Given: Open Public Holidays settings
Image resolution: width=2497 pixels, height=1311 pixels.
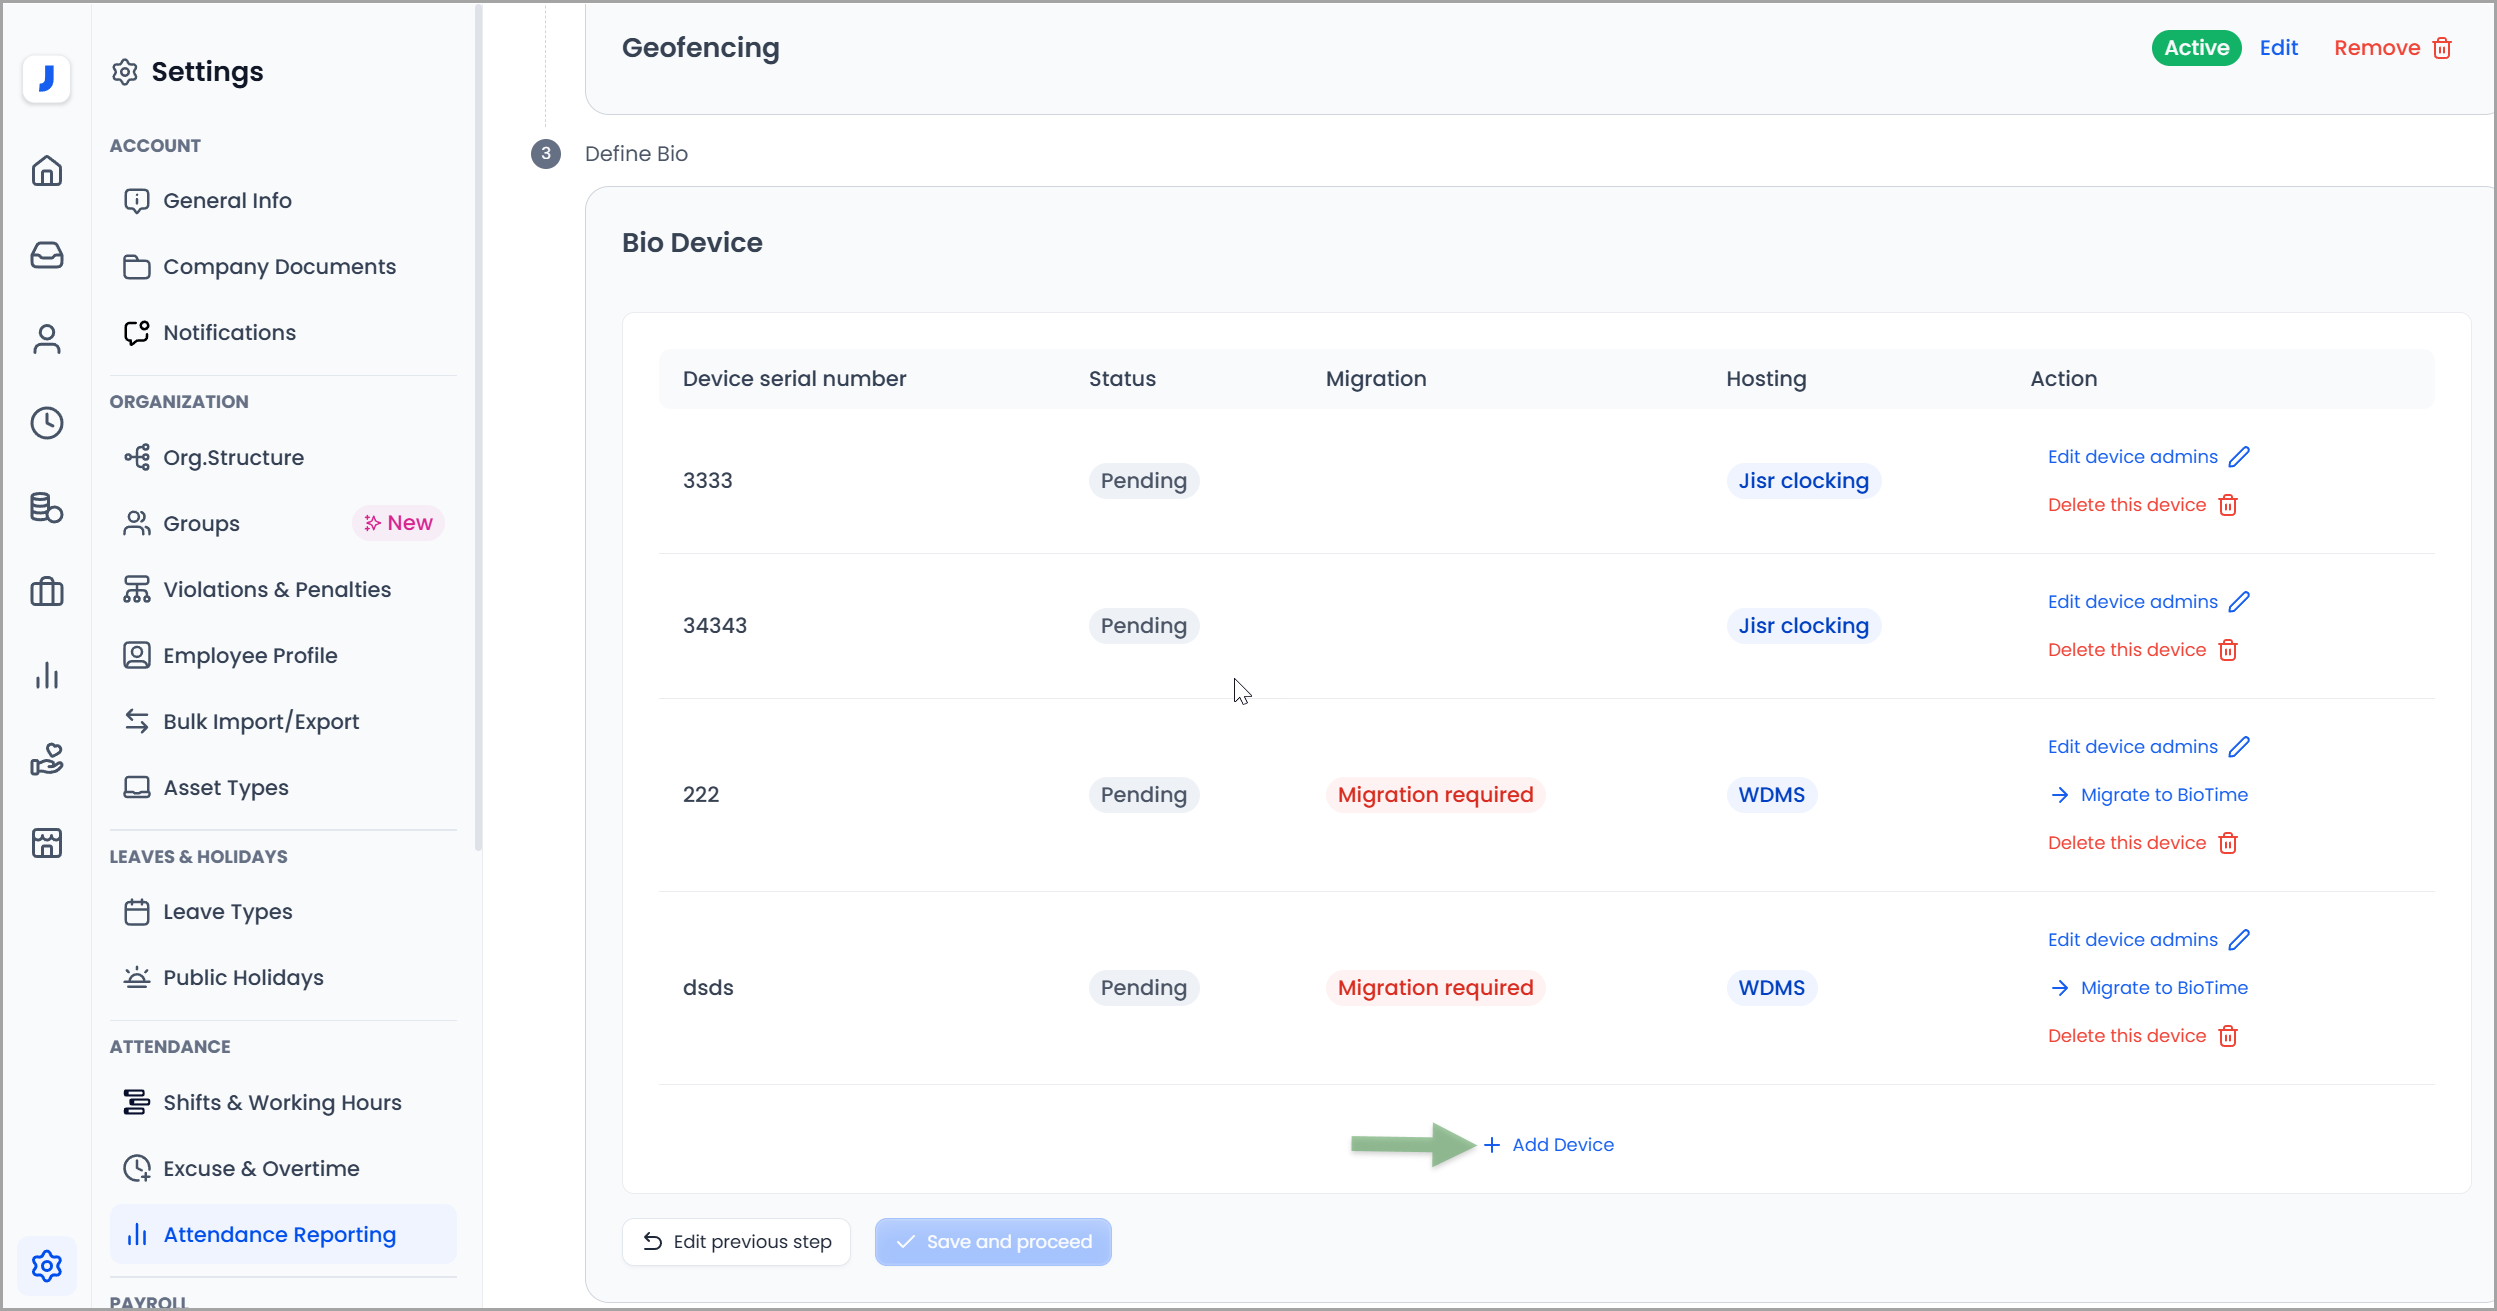Looking at the screenshot, I should point(243,977).
